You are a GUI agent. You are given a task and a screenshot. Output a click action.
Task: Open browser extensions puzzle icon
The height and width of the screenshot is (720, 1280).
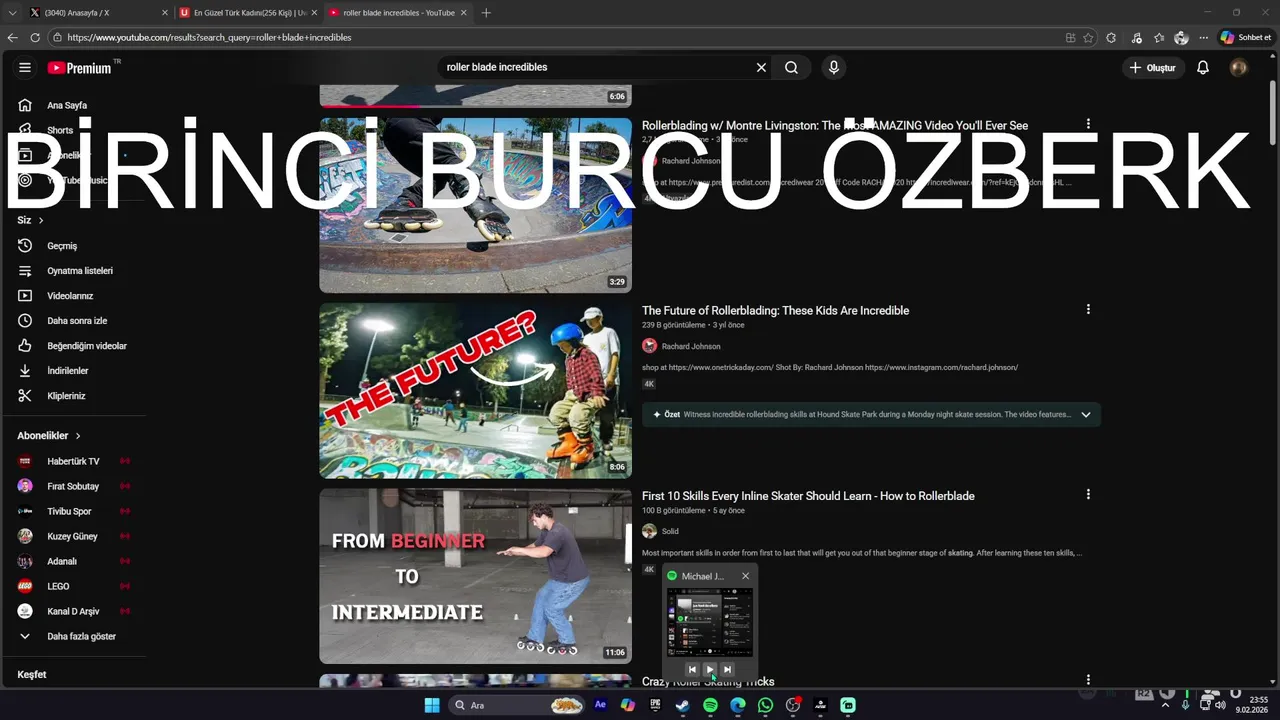coord(1111,37)
